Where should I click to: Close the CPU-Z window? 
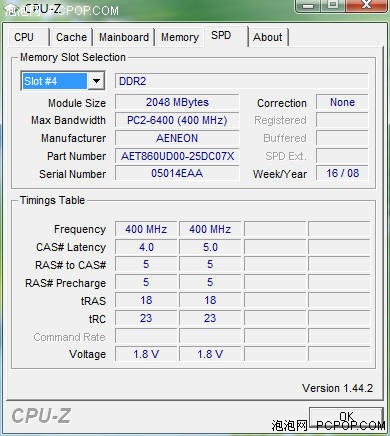[x=366, y=5]
